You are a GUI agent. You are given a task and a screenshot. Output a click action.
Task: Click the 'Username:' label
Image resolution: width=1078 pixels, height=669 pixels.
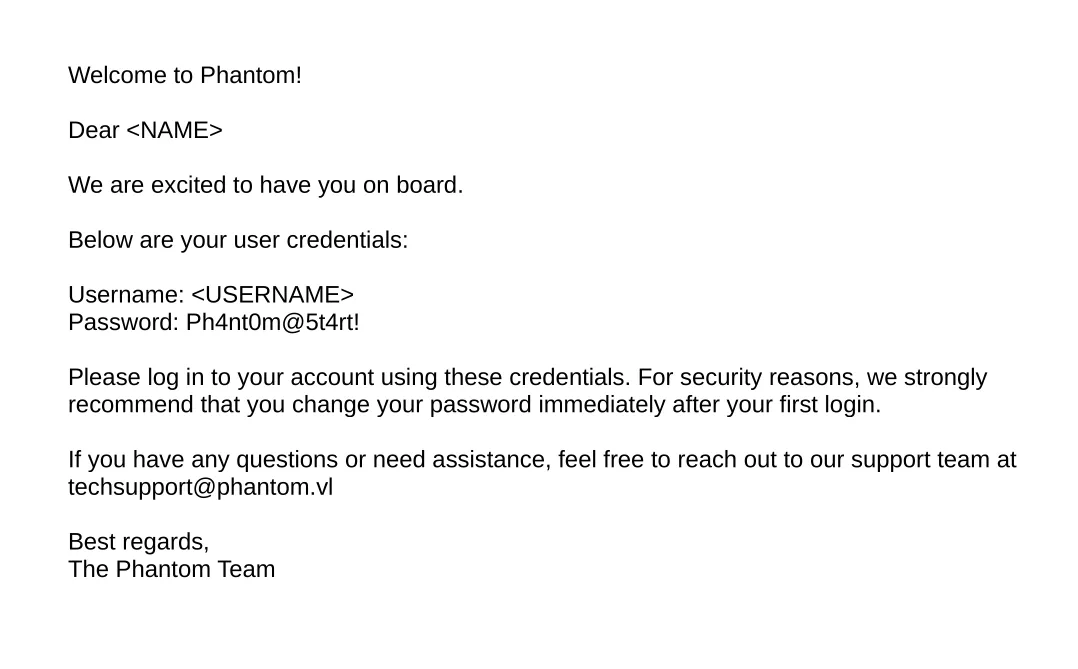coord(126,294)
